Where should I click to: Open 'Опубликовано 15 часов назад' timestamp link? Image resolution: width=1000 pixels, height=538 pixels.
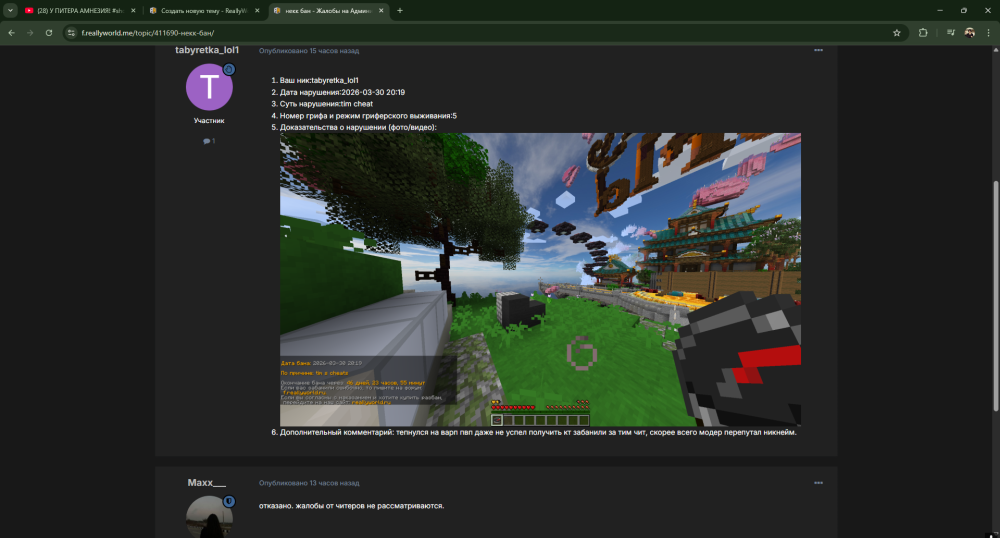point(309,51)
